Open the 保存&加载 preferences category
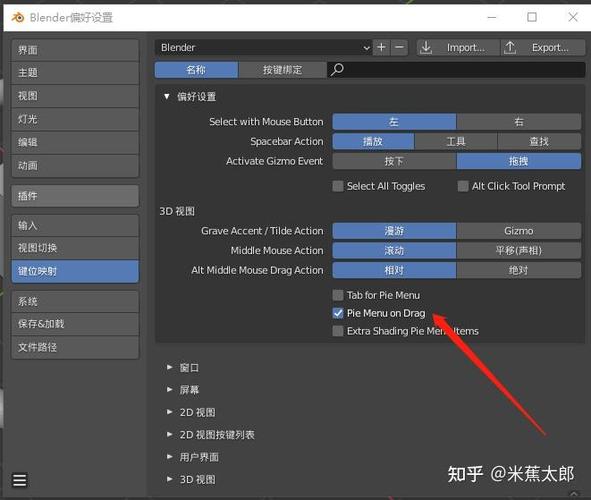 click(75, 324)
